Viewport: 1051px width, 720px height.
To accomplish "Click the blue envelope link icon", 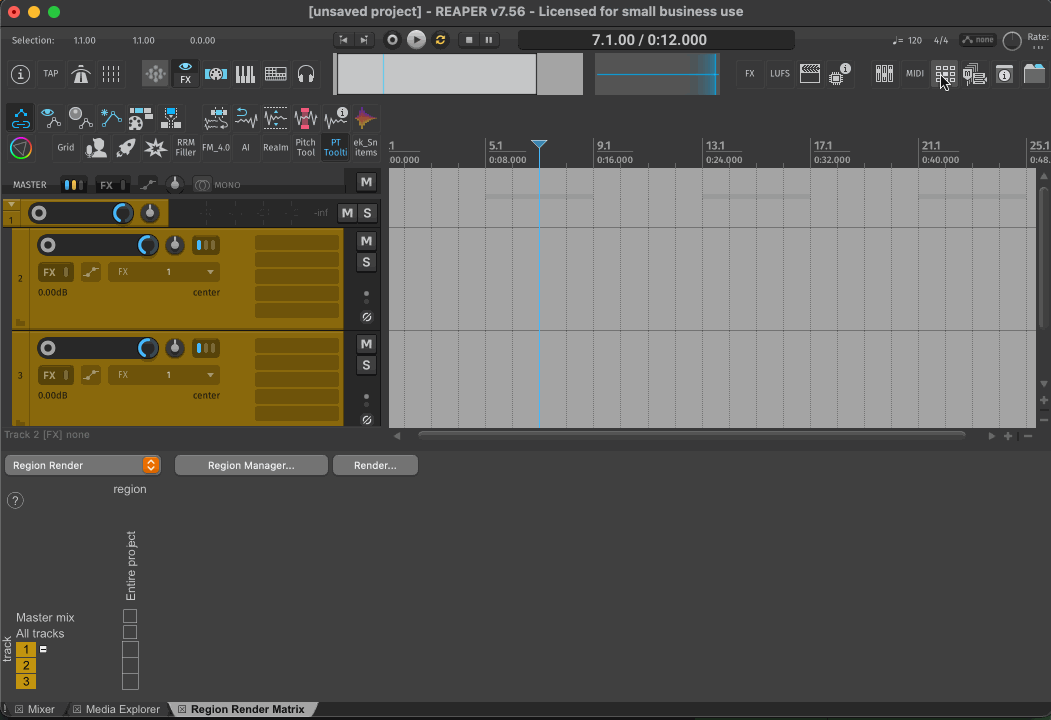I will tap(21, 118).
